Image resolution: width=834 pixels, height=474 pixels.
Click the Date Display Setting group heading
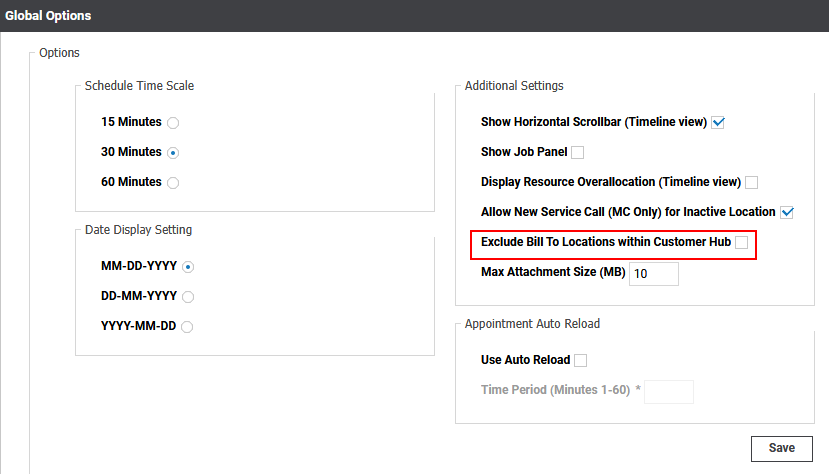point(138,230)
